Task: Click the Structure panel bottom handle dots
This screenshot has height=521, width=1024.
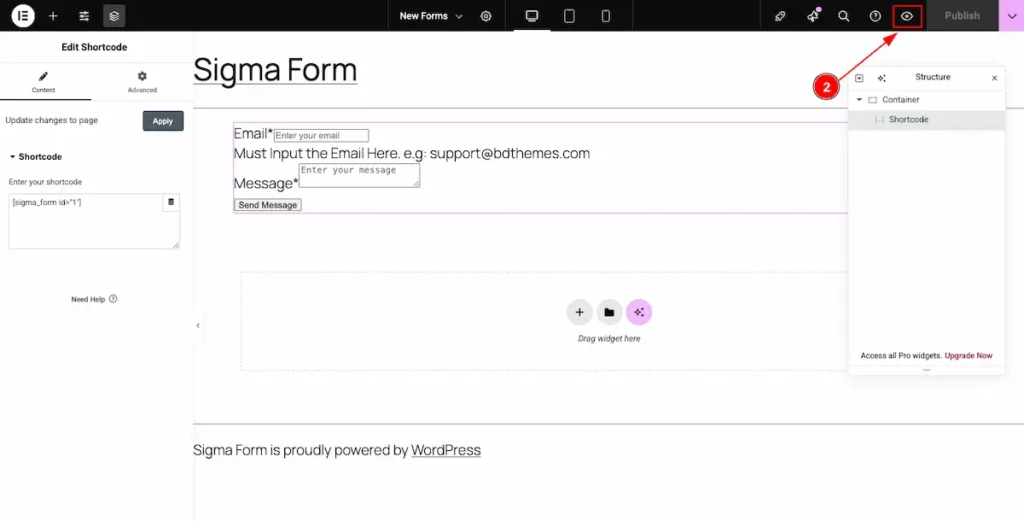Action: point(926,370)
